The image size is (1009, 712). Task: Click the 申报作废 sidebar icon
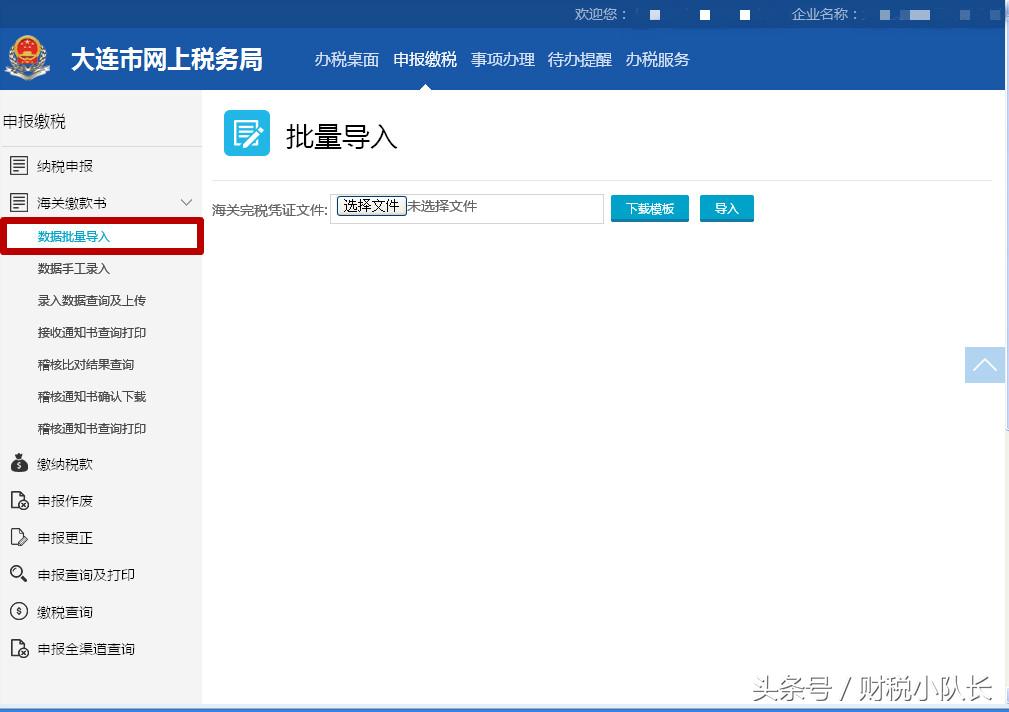(18, 500)
